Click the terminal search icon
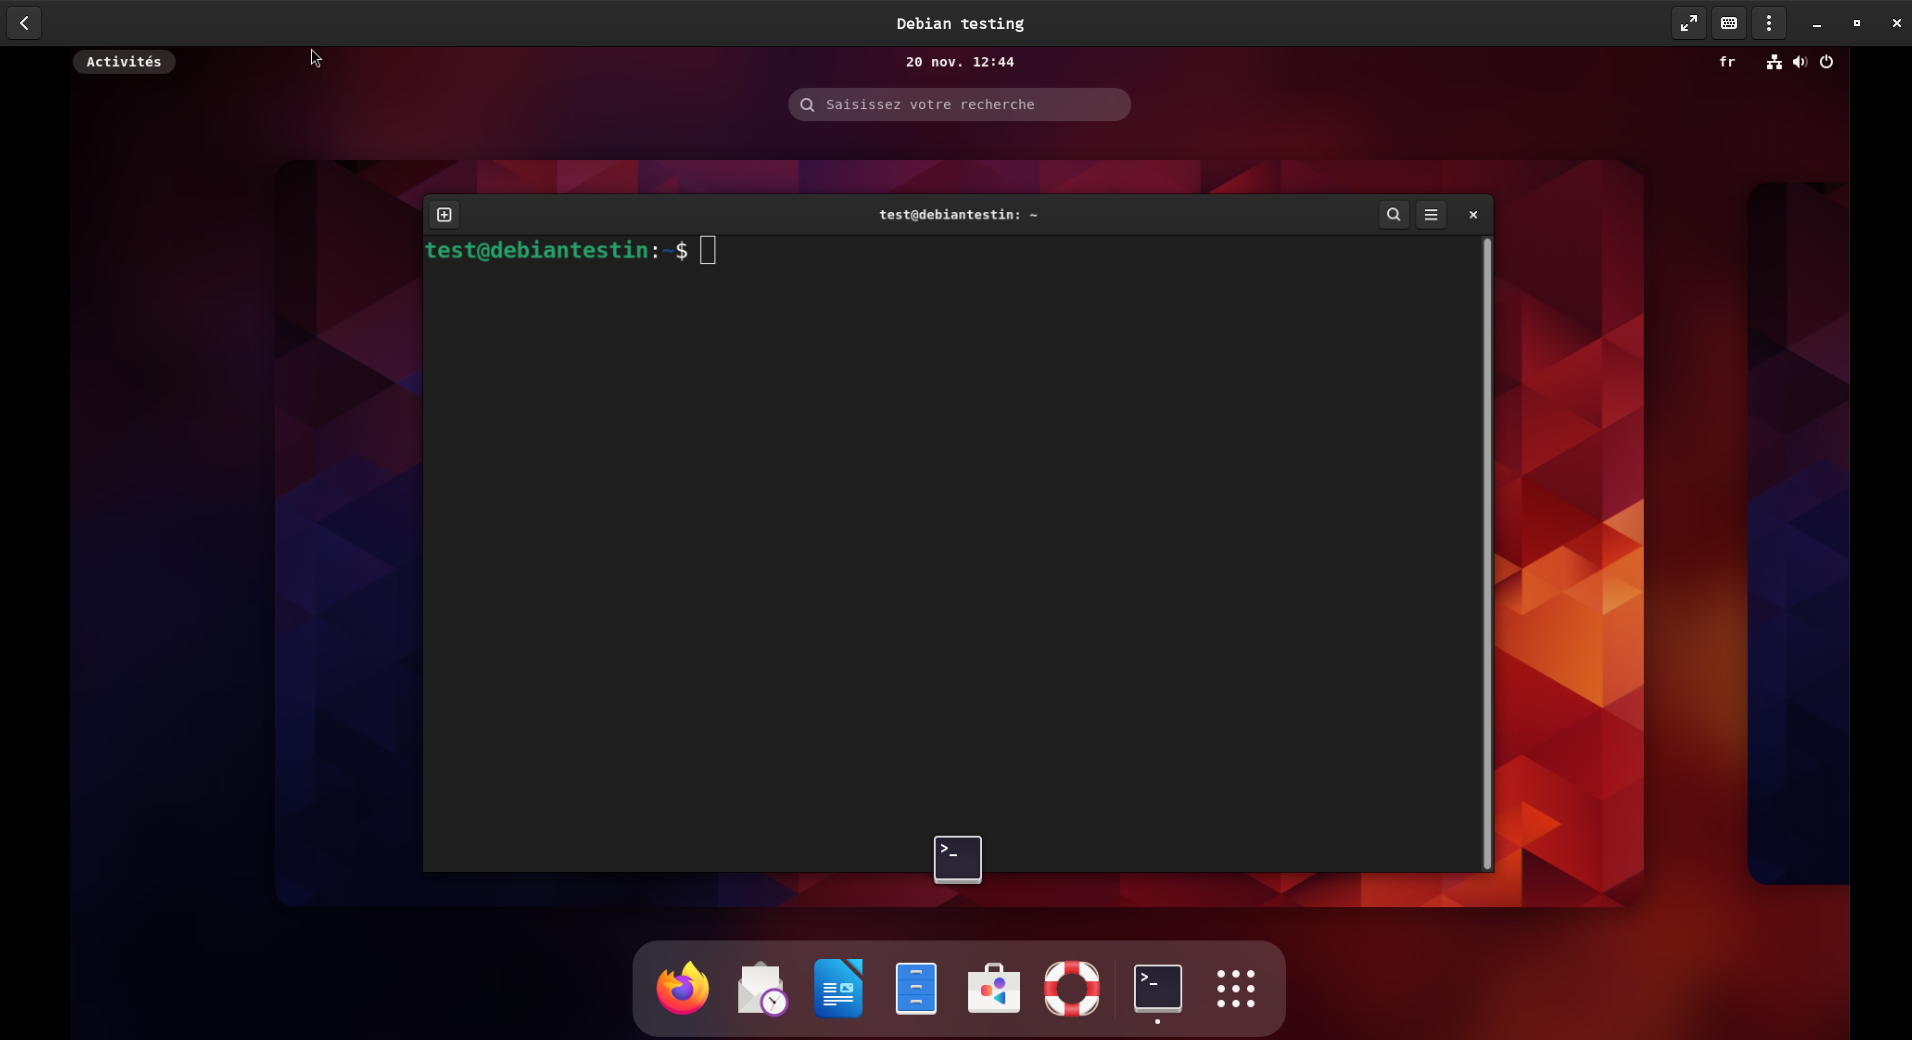Image resolution: width=1912 pixels, height=1040 pixels. [1393, 215]
